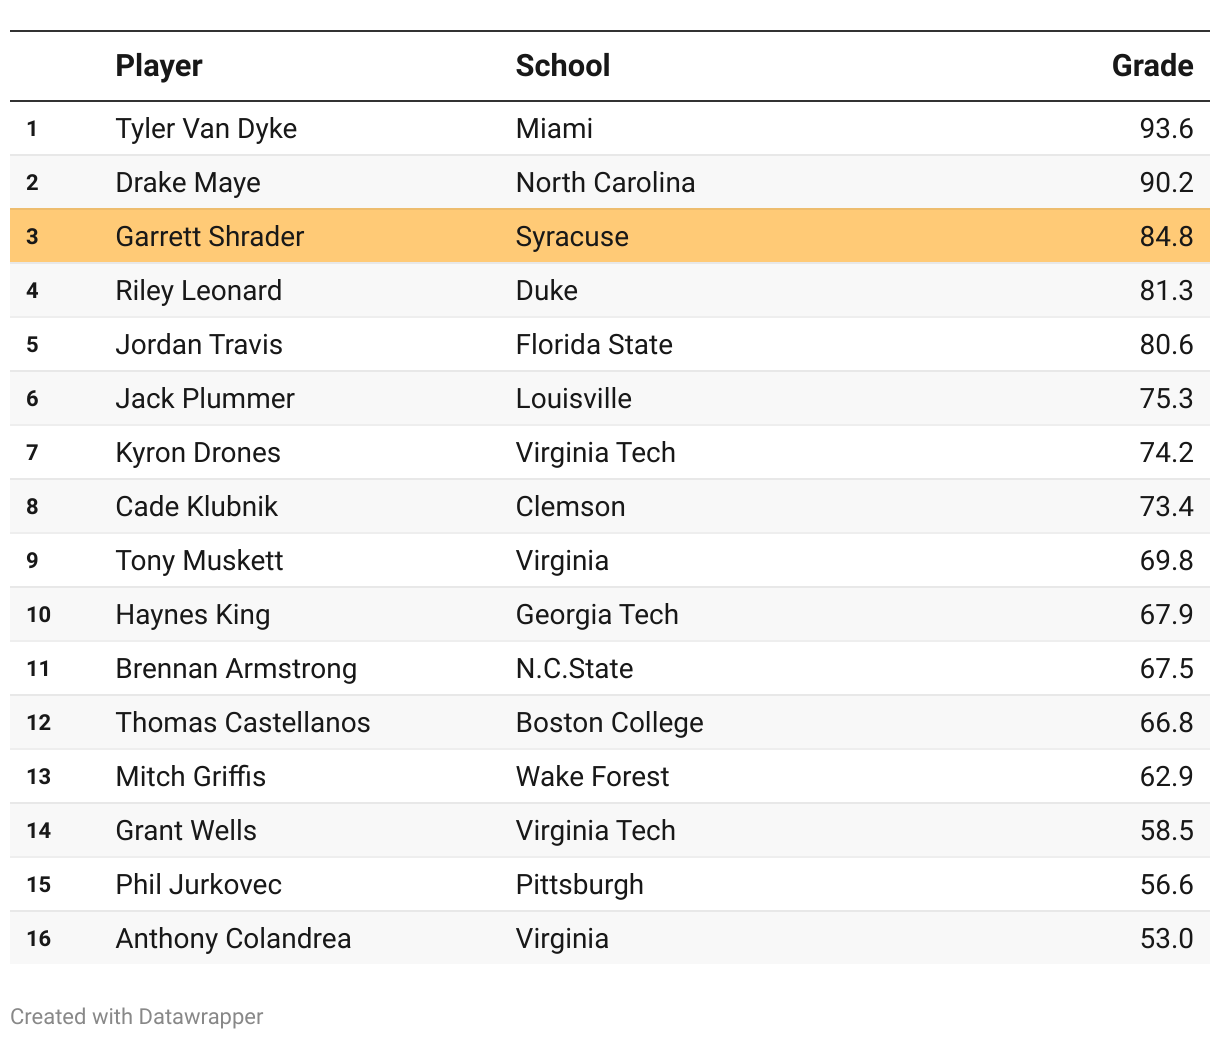Click the North Carolina school cell
The width and height of the screenshot is (1220, 1040).
605,183
